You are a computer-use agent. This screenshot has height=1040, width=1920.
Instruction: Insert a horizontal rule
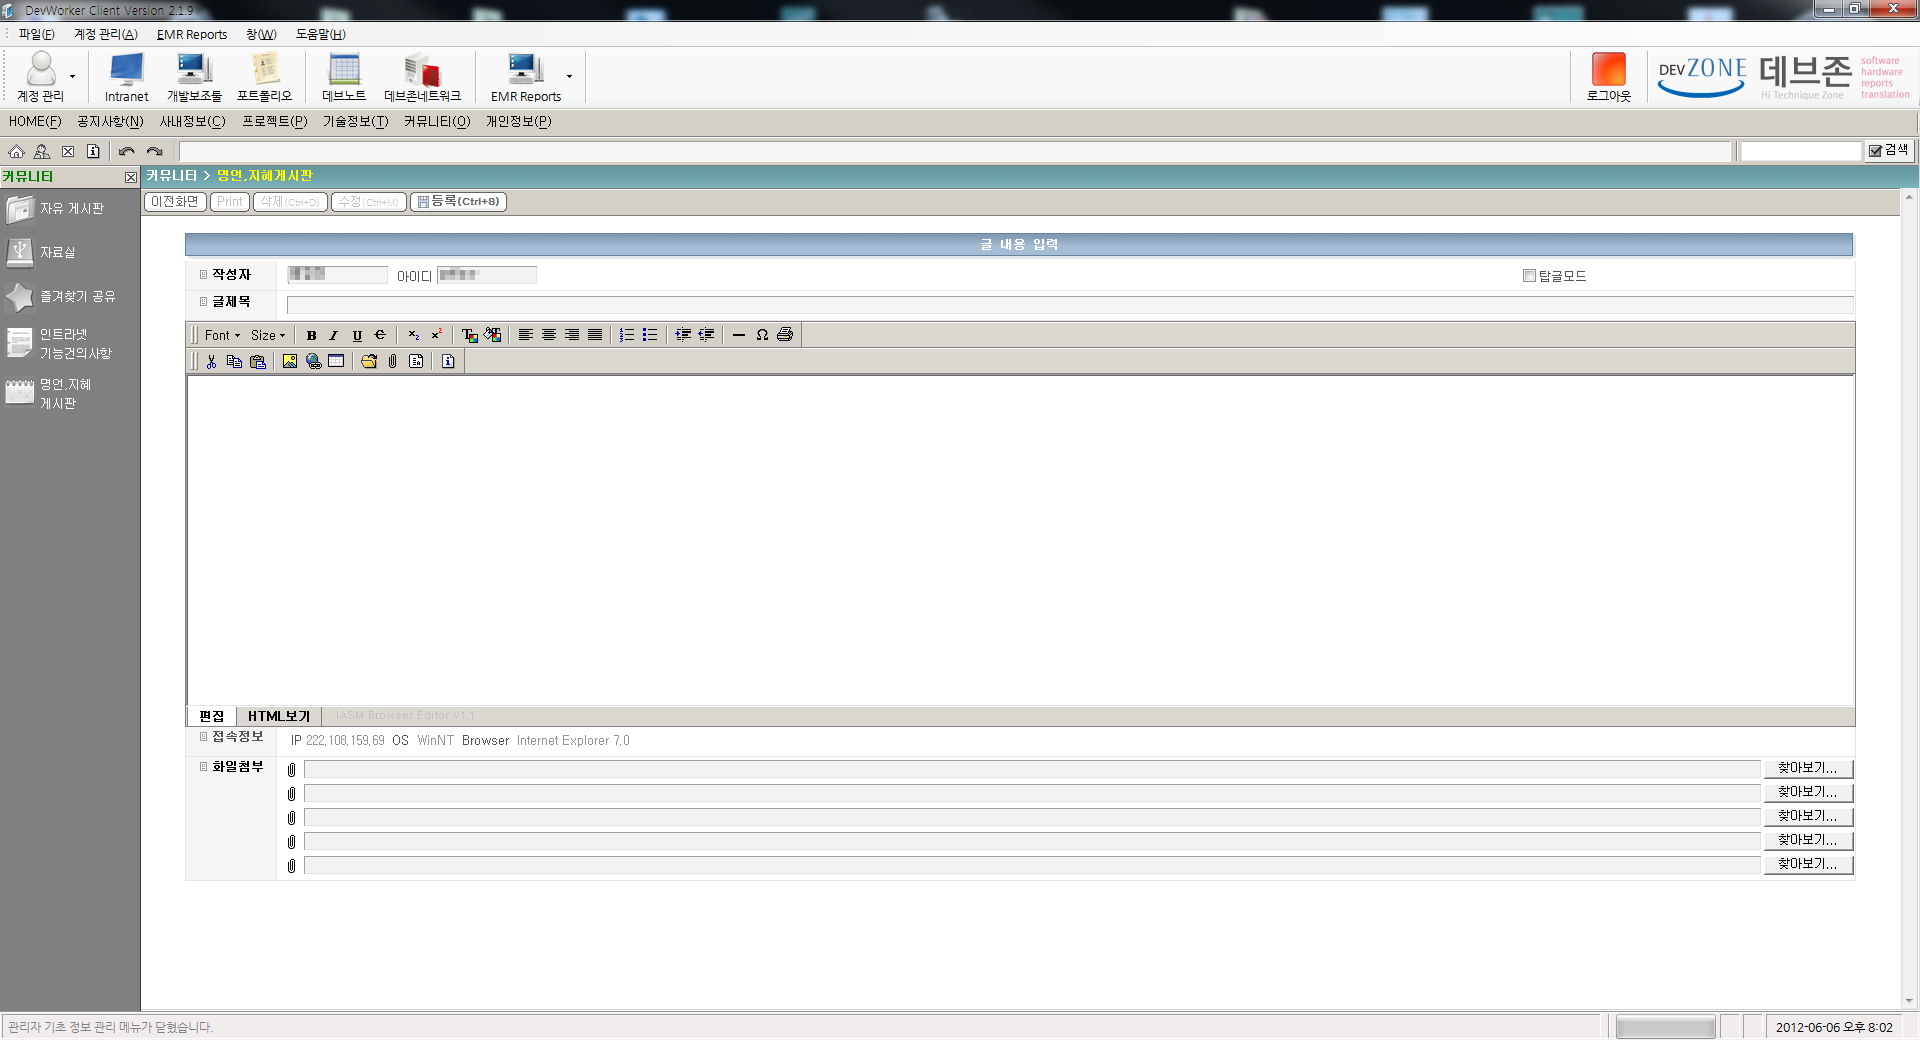(x=739, y=335)
